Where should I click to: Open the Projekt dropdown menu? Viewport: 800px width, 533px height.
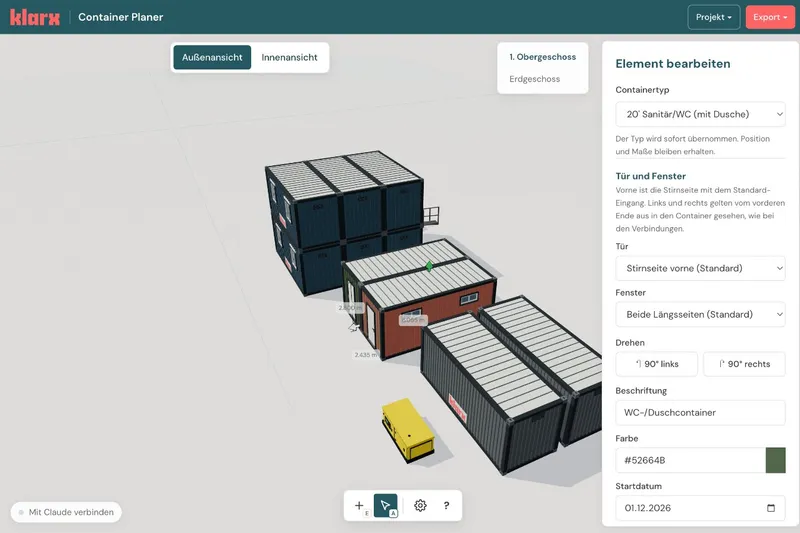click(714, 17)
